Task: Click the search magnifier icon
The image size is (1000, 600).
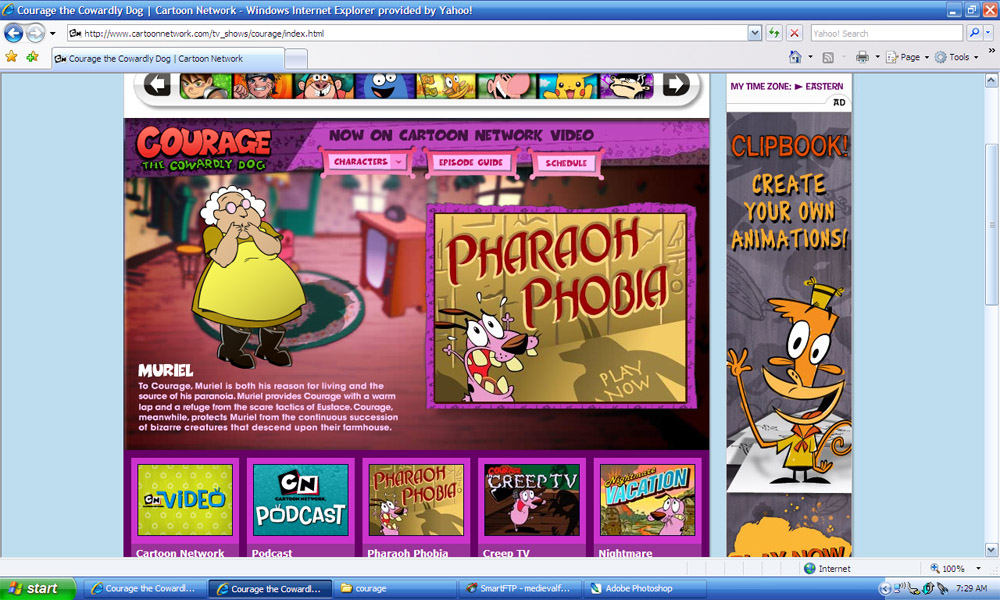Action: point(974,33)
